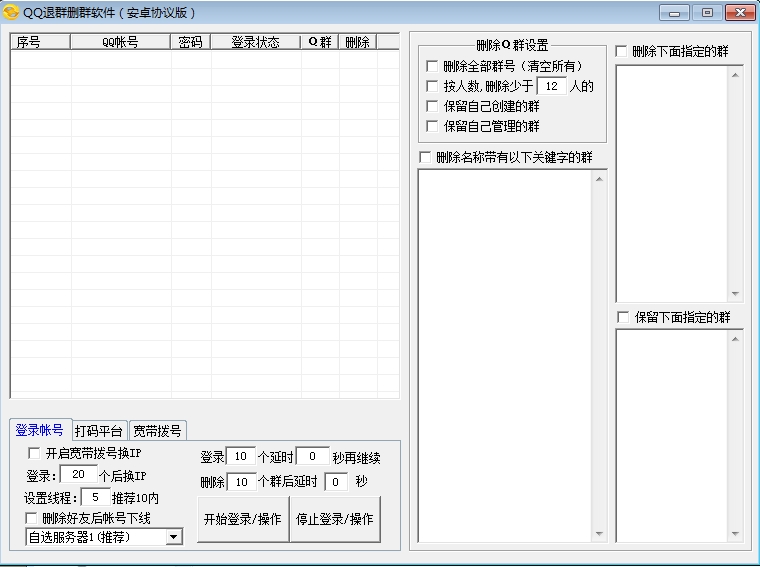Click 停止登录/操作 button

(335, 519)
